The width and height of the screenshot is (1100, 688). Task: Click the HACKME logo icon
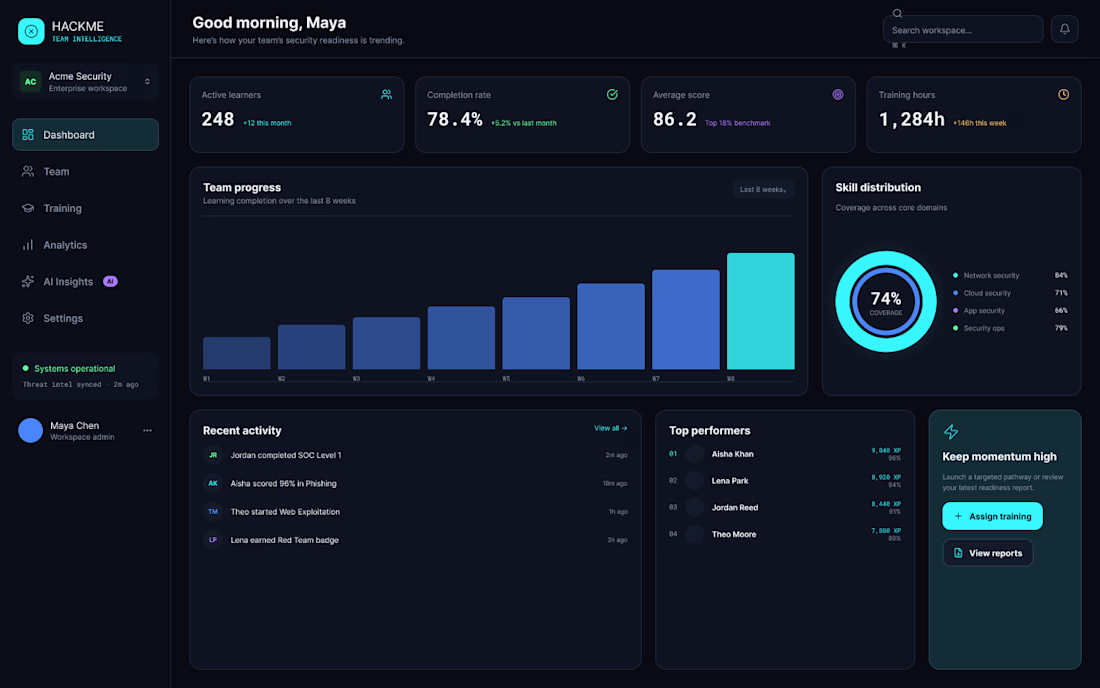(x=31, y=31)
